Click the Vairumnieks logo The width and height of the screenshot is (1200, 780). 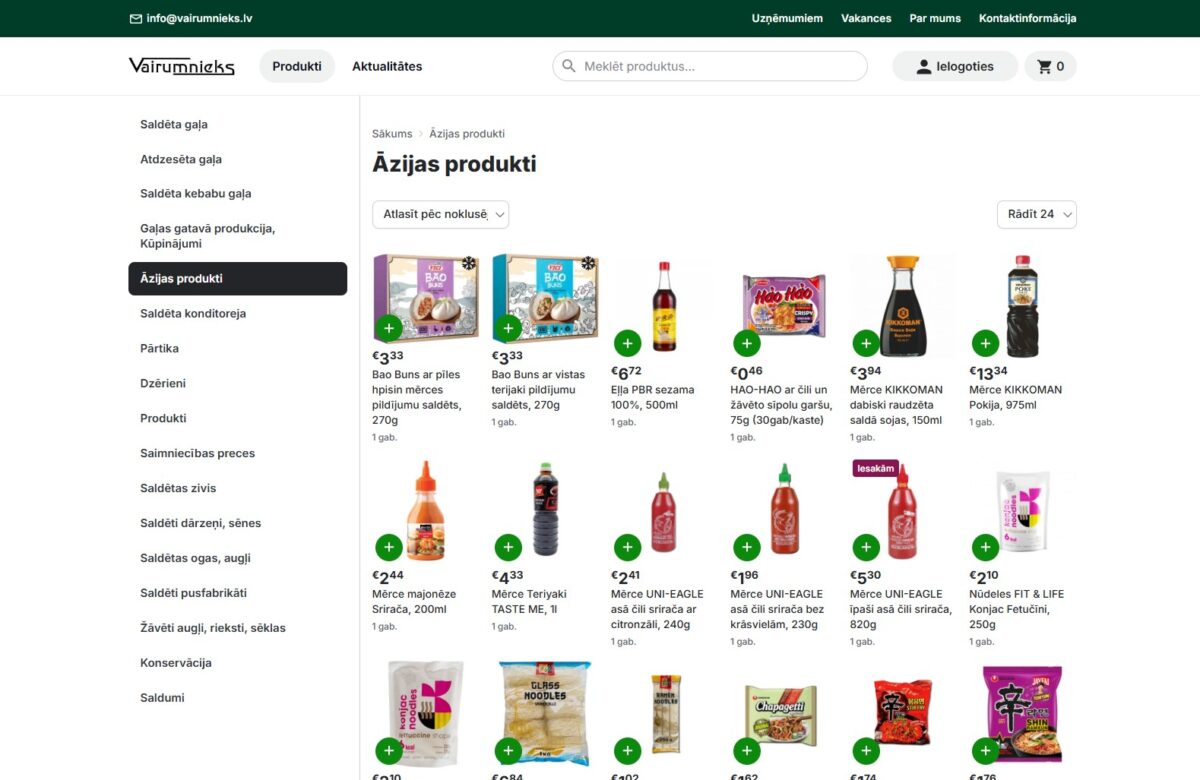coord(180,65)
